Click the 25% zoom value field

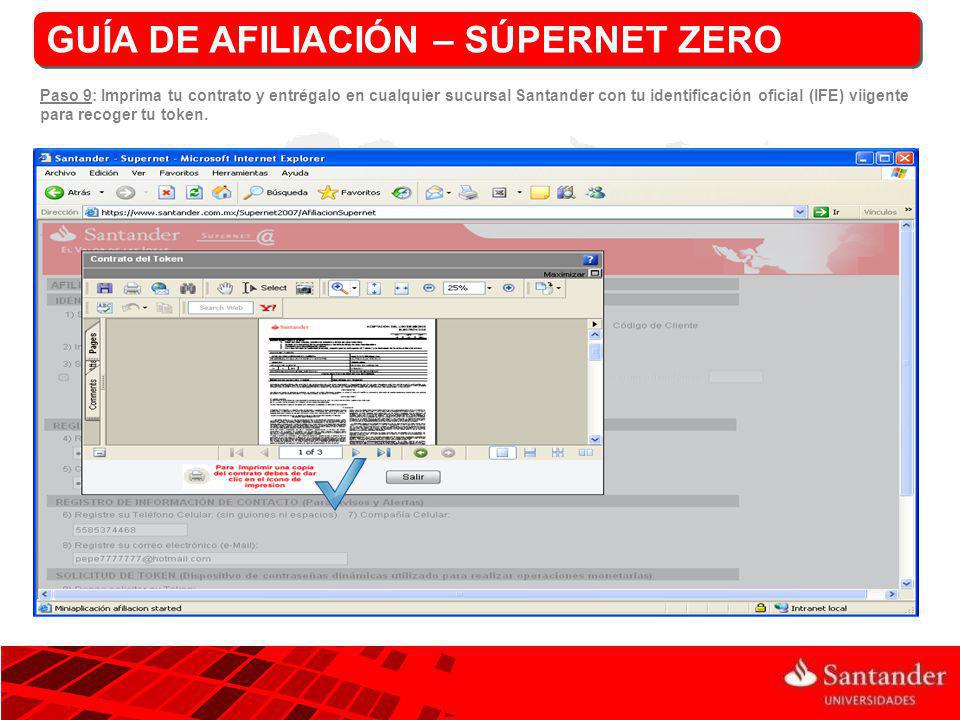(x=464, y=288)
